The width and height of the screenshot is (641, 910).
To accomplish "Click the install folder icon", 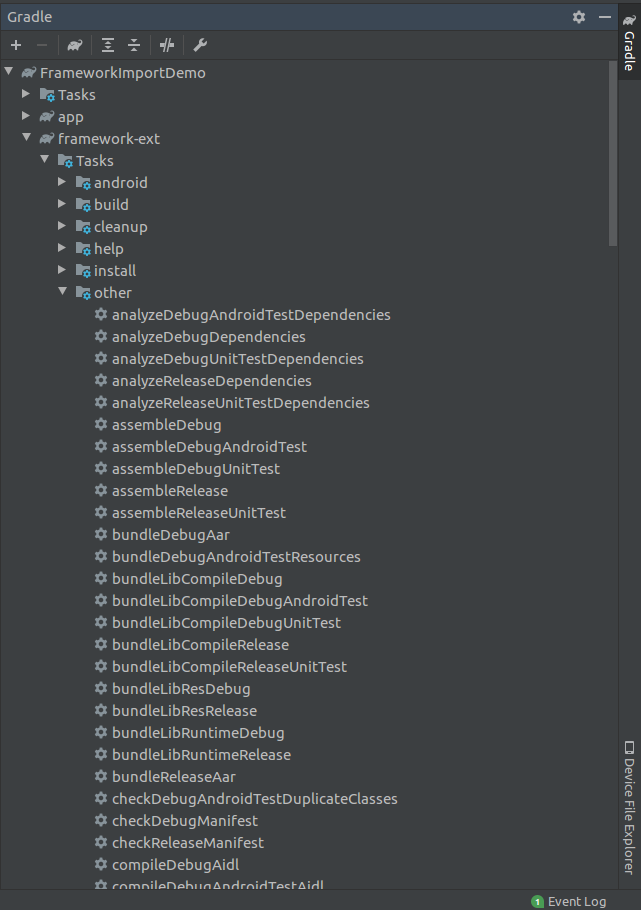I will click(x=83, y=272).
